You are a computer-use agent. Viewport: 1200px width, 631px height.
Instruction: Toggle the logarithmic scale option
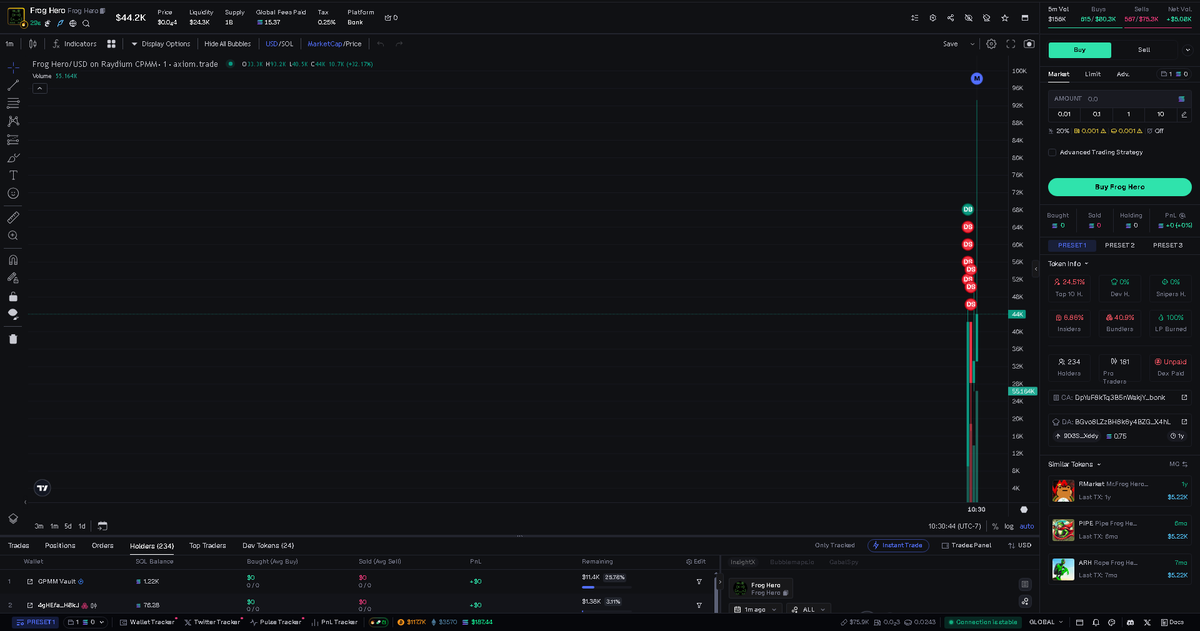[1009, 526]
